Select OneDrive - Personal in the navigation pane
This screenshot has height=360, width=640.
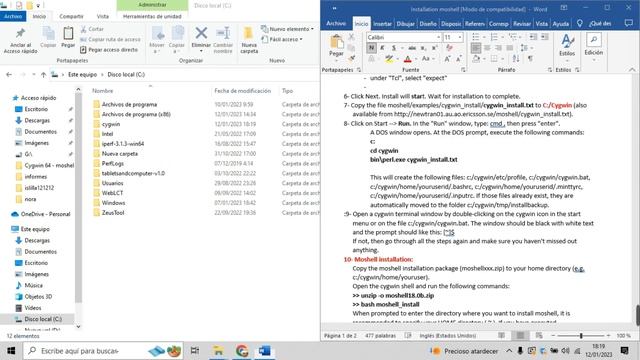(x=45, y=214)
